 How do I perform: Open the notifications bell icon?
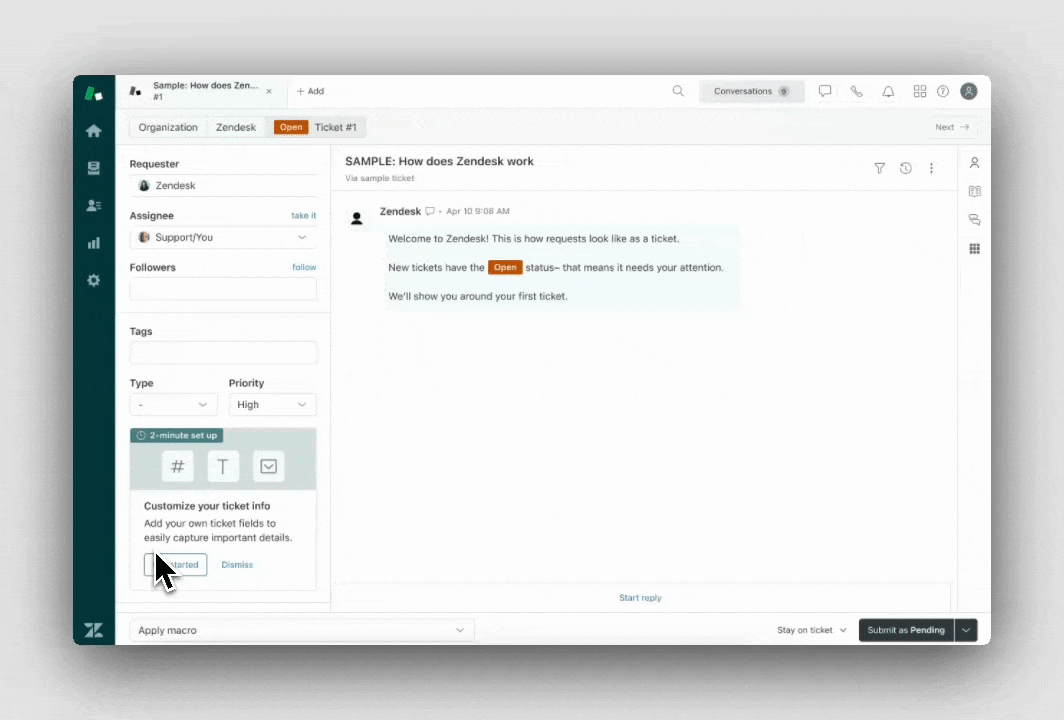(x=888, y=91)
